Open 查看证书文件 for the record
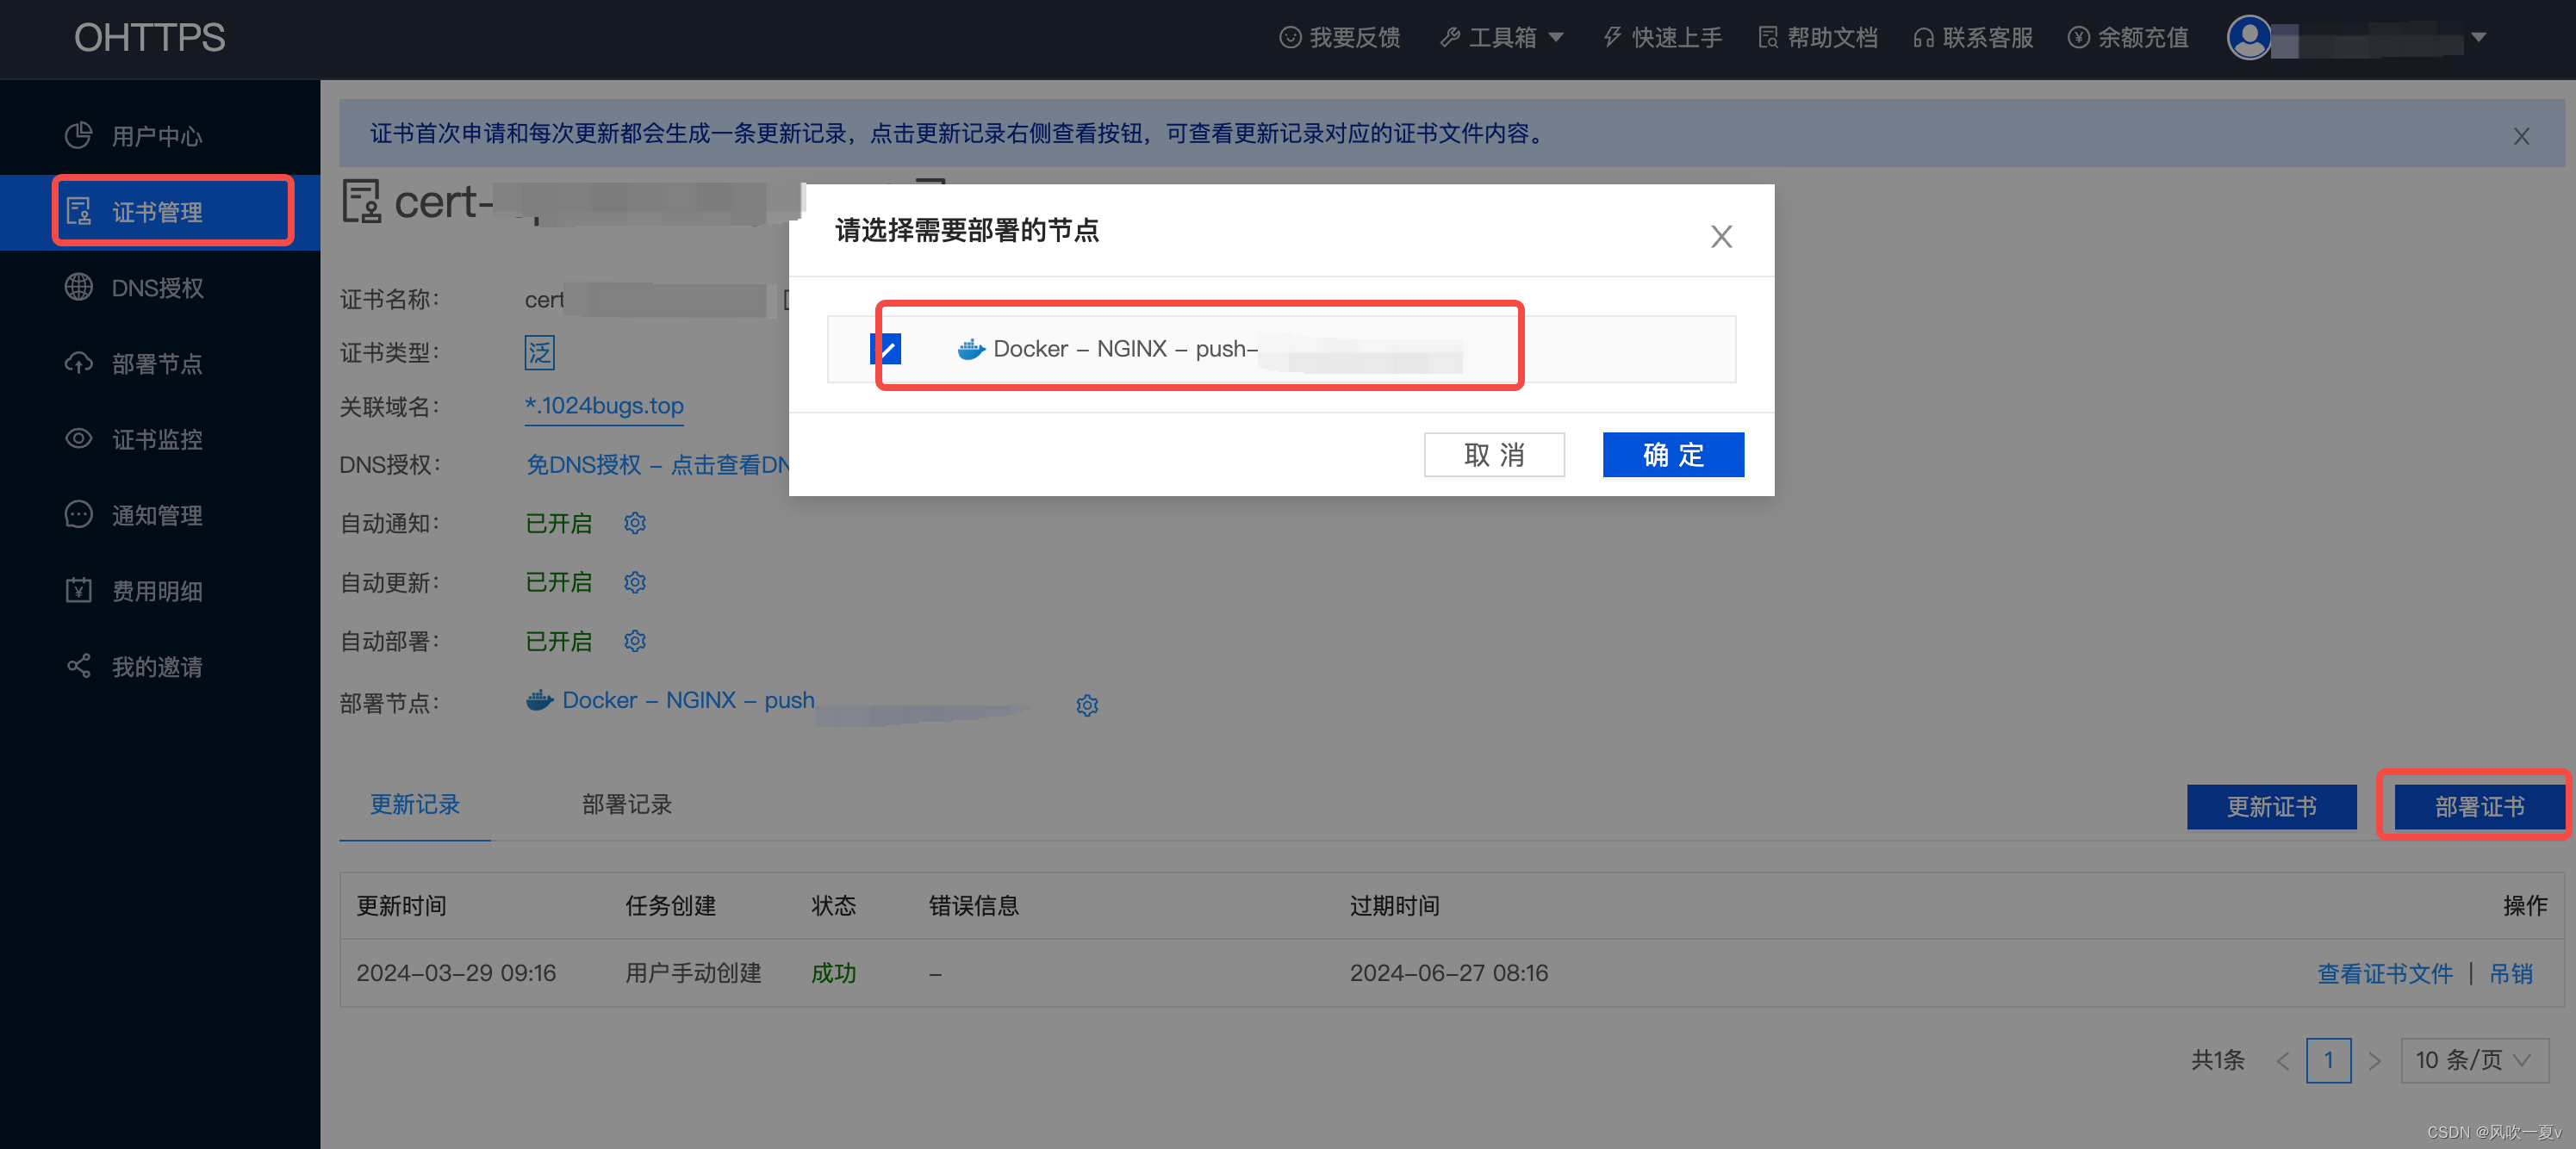Viewport: 2576px width, 1149px height. (2384, 974)
